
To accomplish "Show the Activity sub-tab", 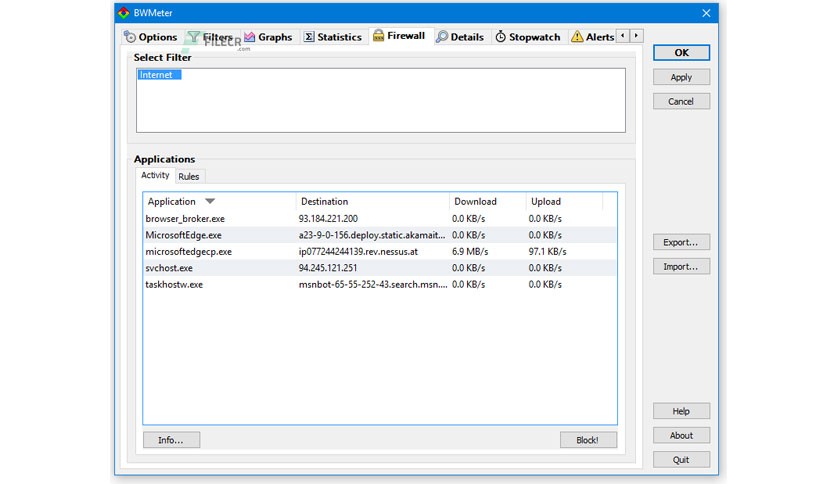I will (x=155, y=175).
